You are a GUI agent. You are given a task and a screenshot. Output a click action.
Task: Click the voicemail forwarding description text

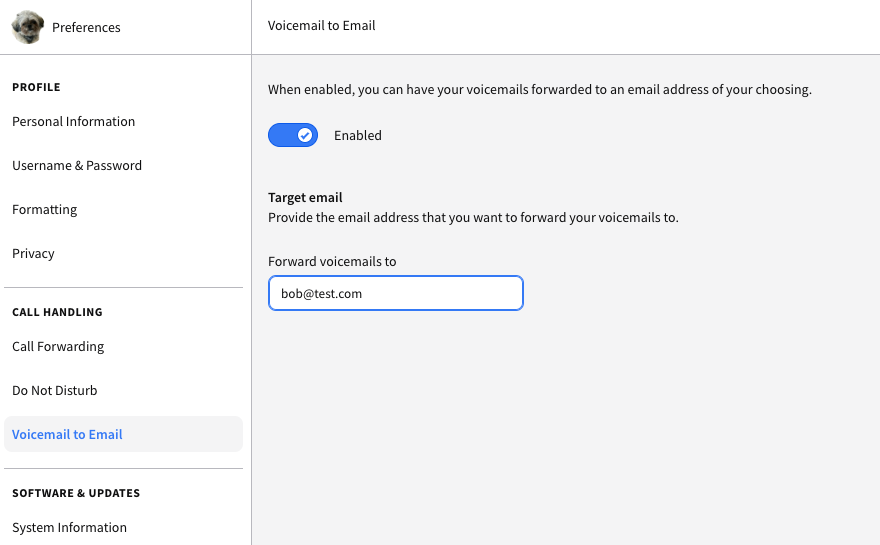pos(540,89)
